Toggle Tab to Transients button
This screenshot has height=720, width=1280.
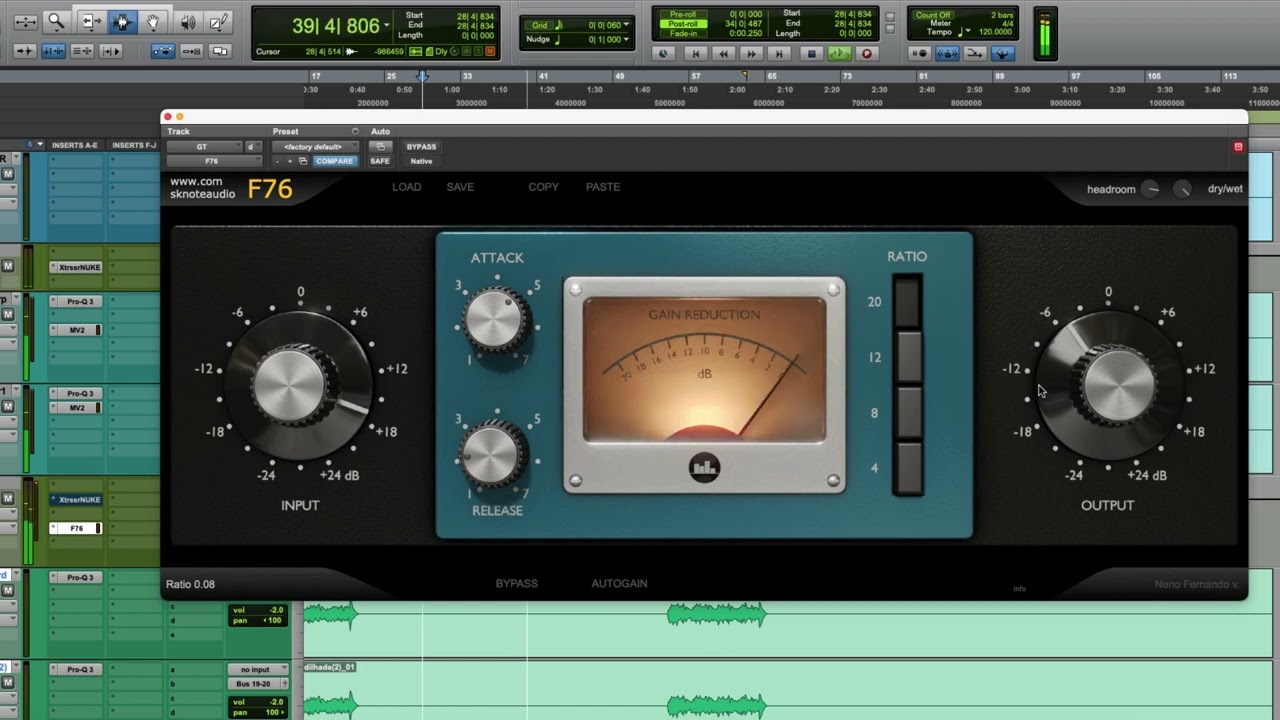click(x=26, y=51)
